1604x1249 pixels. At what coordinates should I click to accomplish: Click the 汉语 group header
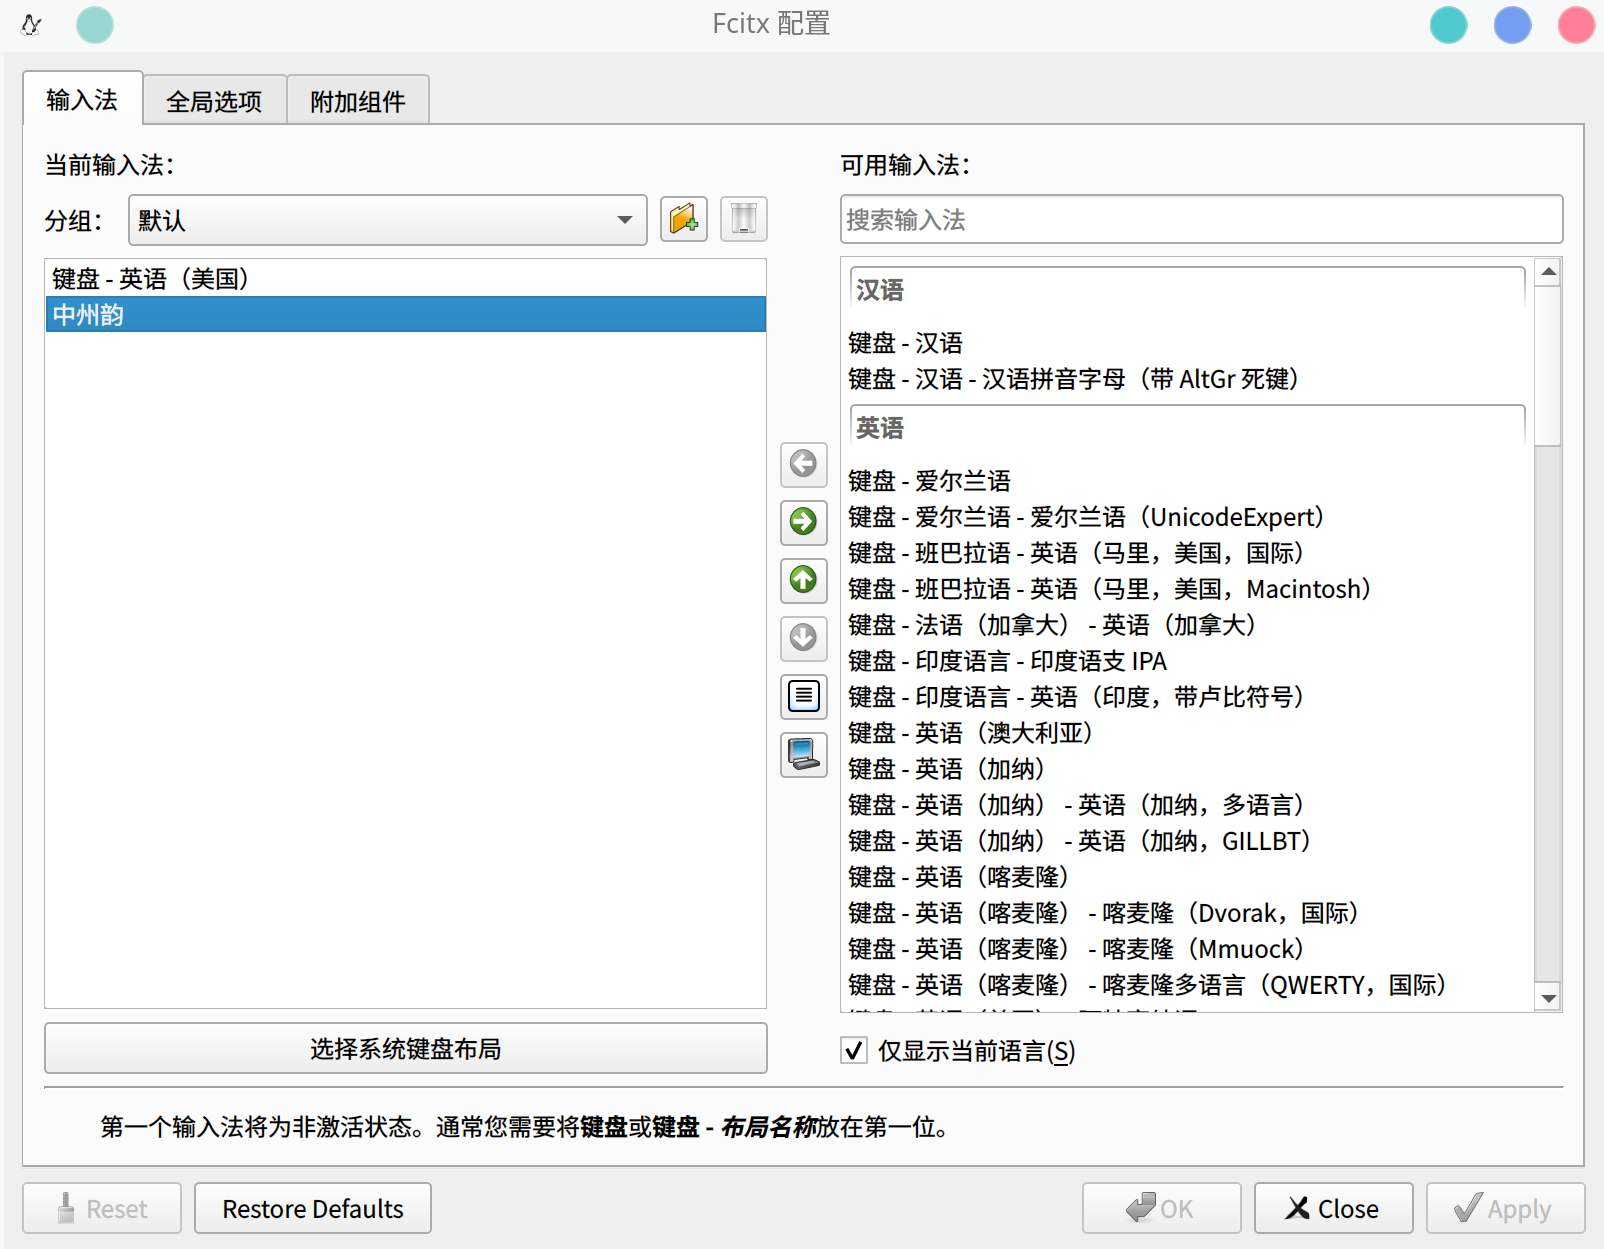(x=1187, y=289)
